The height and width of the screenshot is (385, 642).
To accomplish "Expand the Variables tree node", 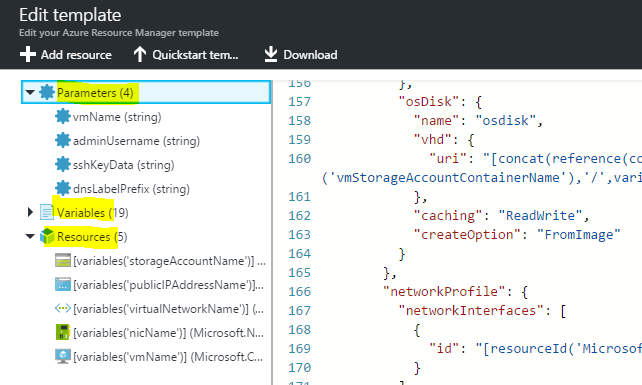I will tap(30, 212).
